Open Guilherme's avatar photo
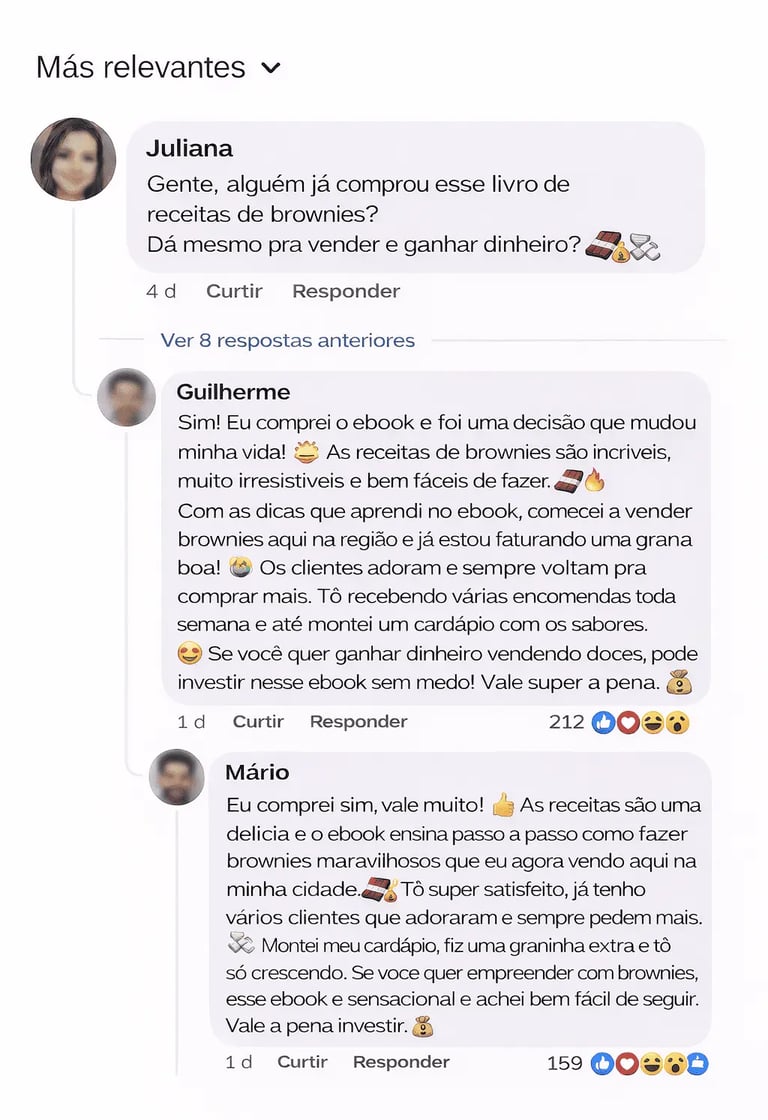 click(x=126, y=397)
